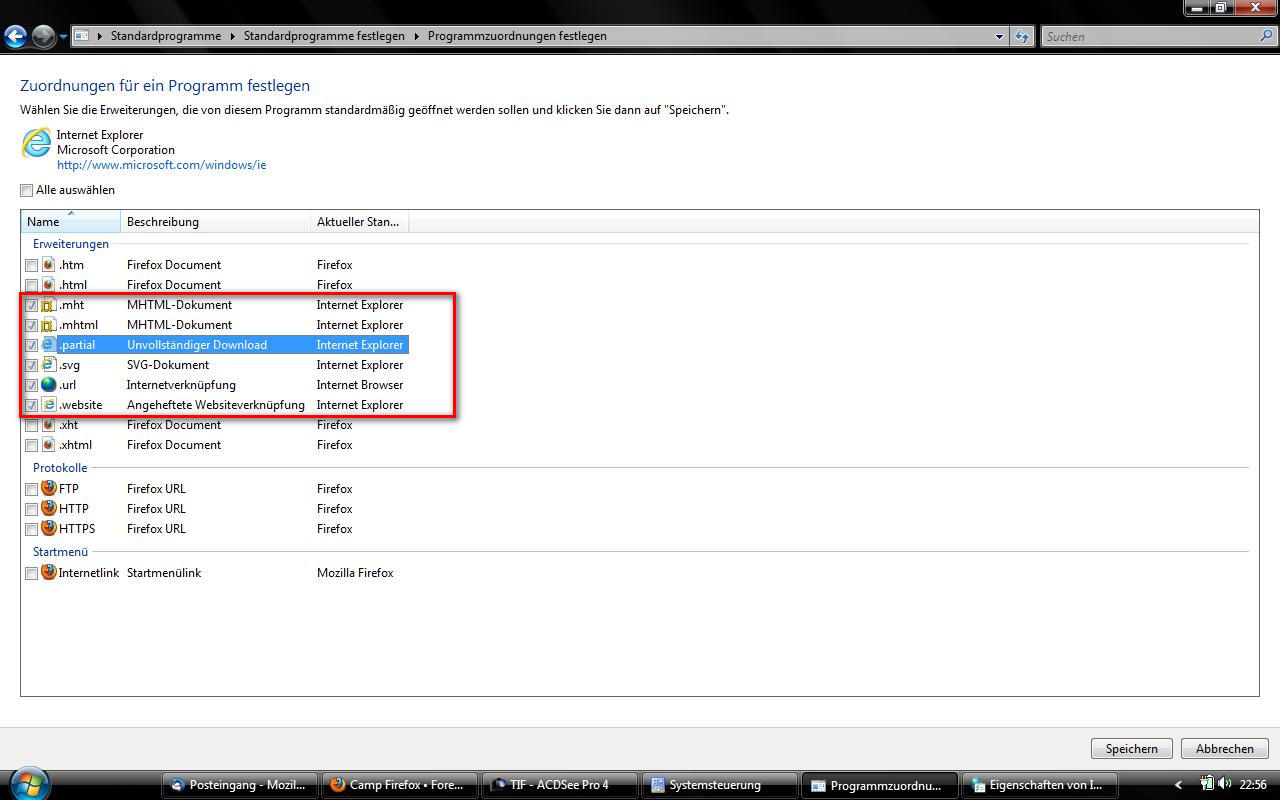The width and height of the screenshot is (1280, 800).
Task: Click the Firefox icon beside HTTP
Action: (x=48, y=509)
